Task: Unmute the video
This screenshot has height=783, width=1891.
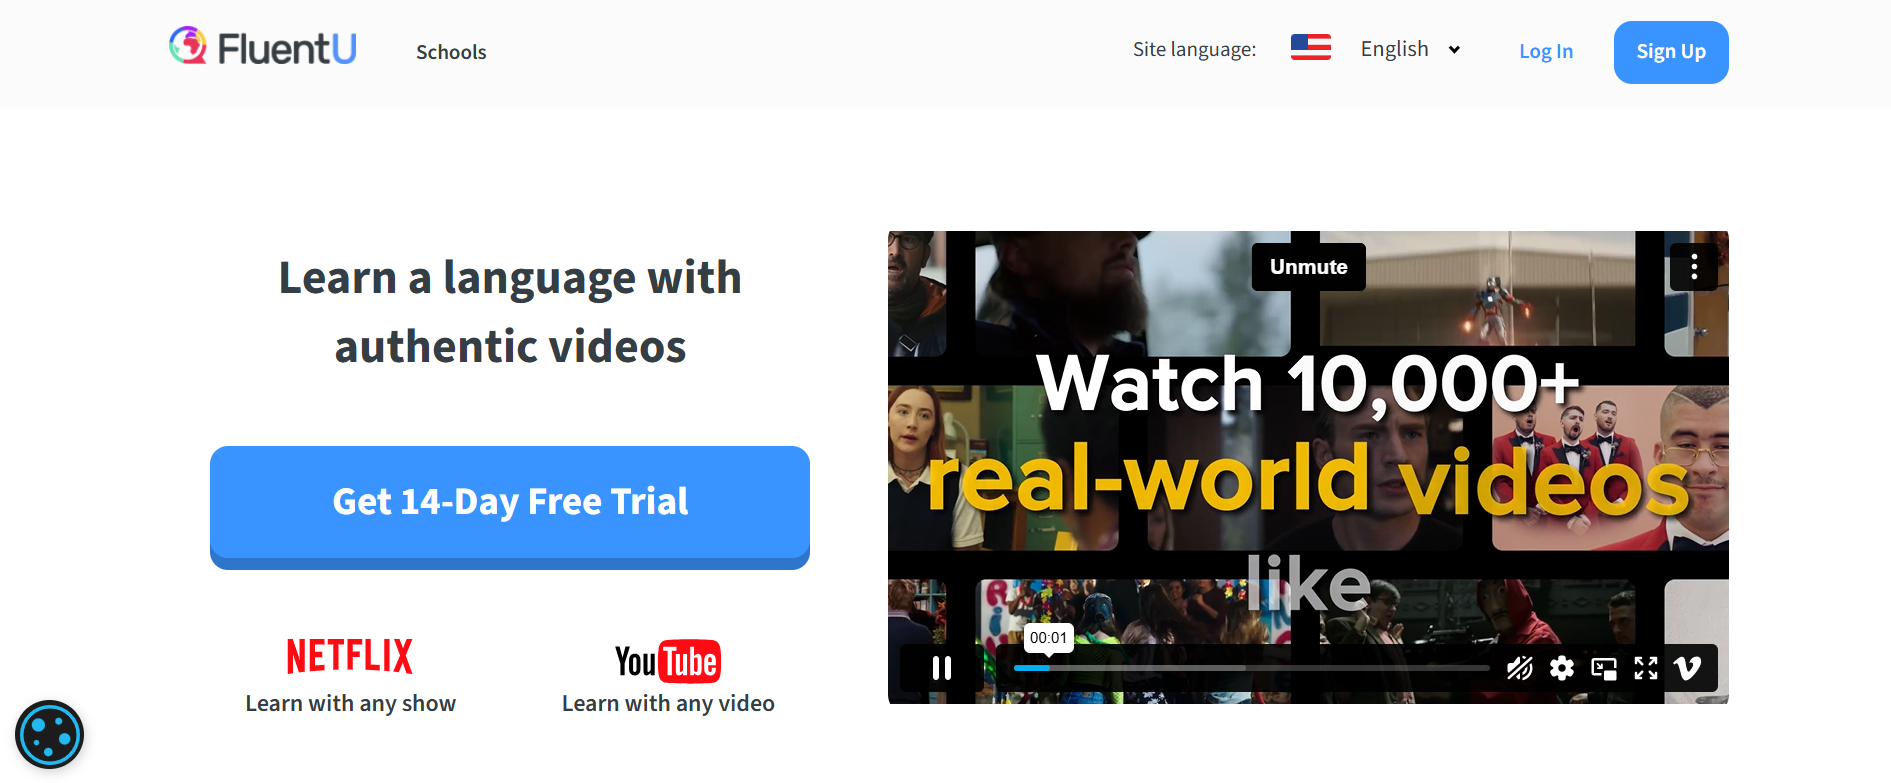Action: tap(1308, 267)
